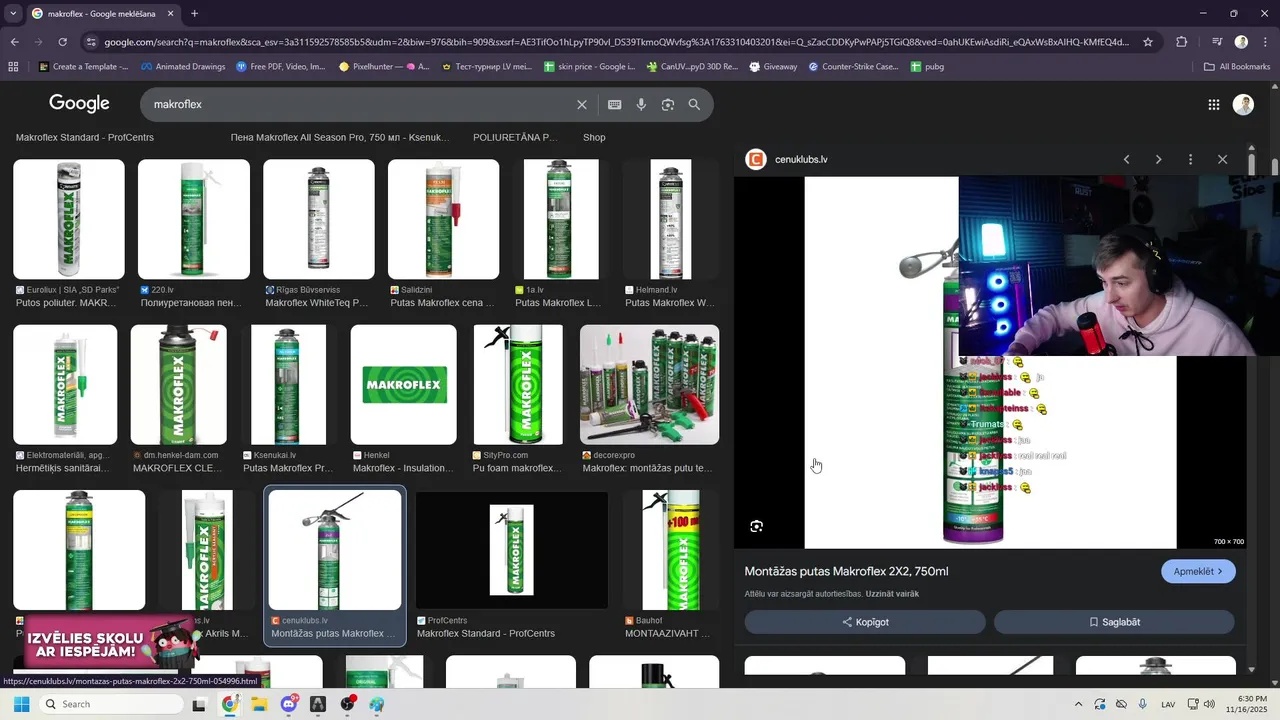
Task: Open the SityPro Pu foam makroflex thumbnail
Action: point(518,384)
